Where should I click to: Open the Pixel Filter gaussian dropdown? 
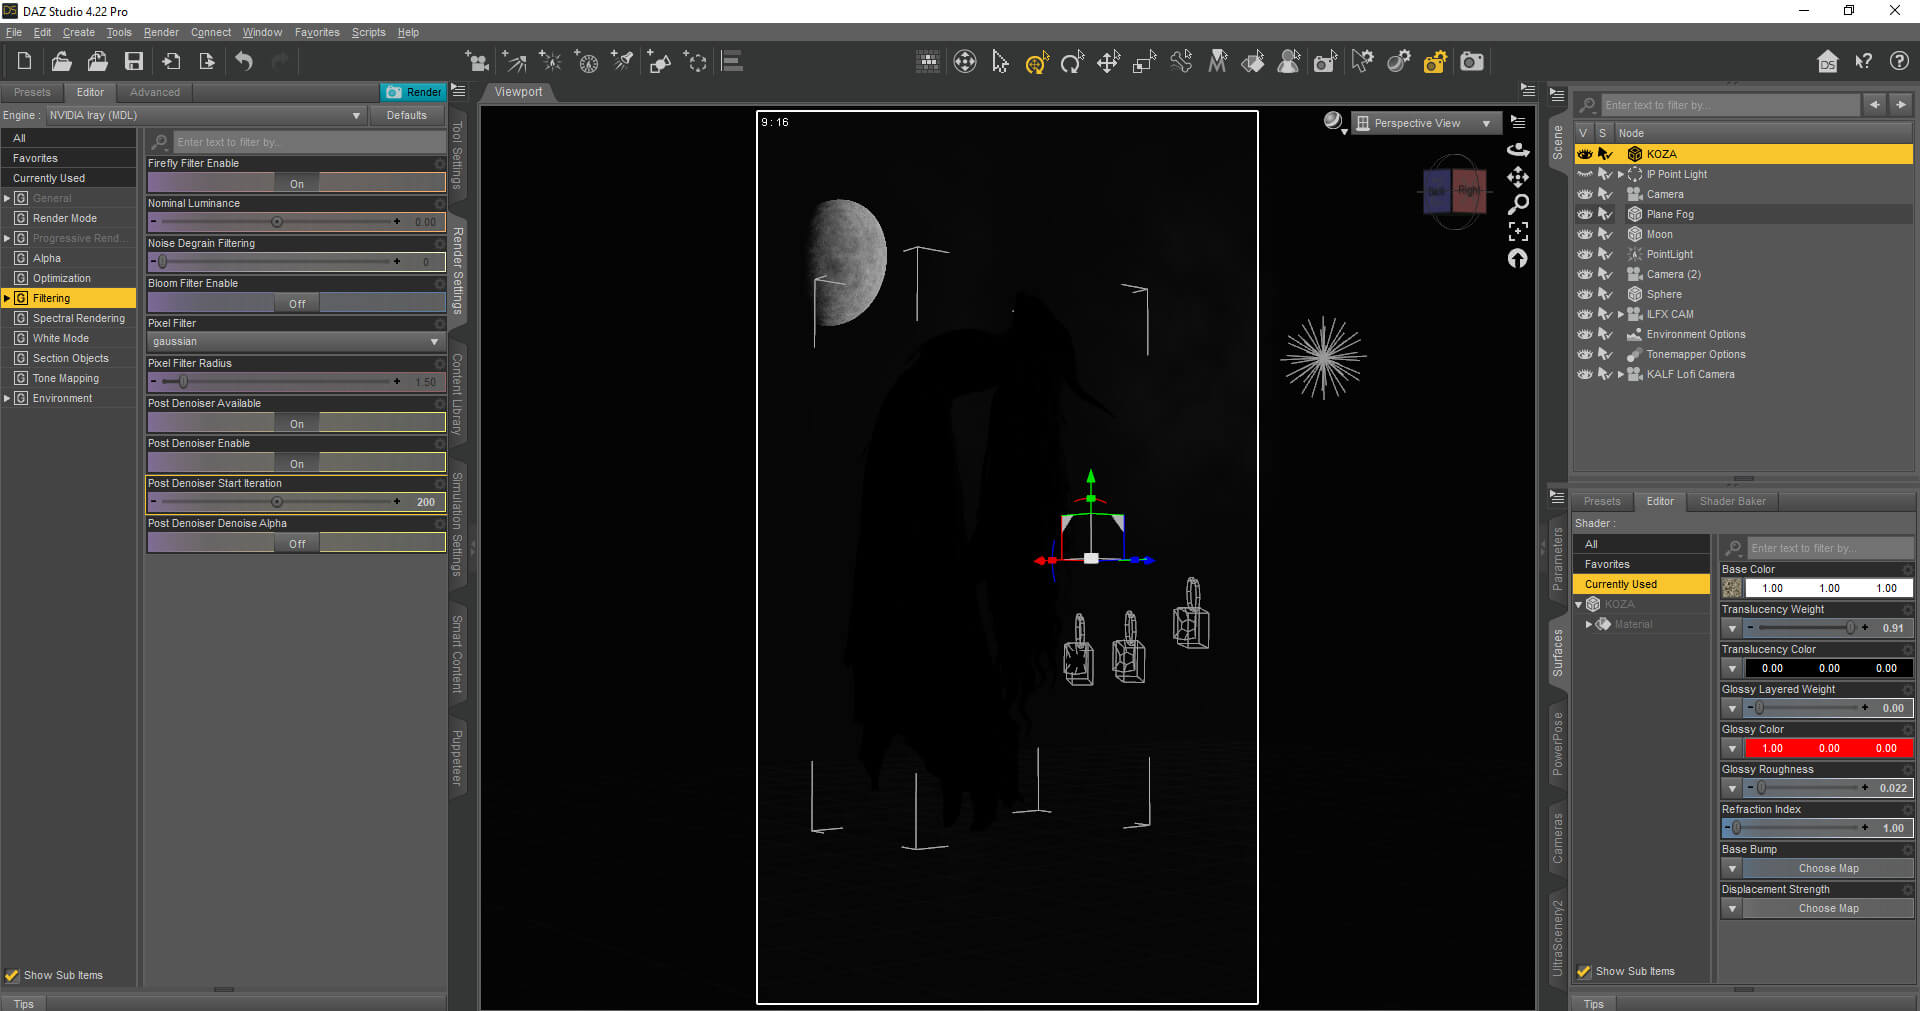tap(295, 342)
